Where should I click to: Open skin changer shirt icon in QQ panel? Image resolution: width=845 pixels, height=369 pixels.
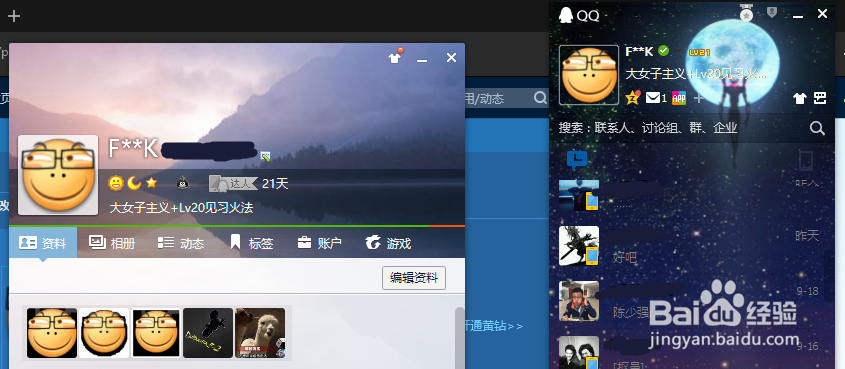(800, 98)
